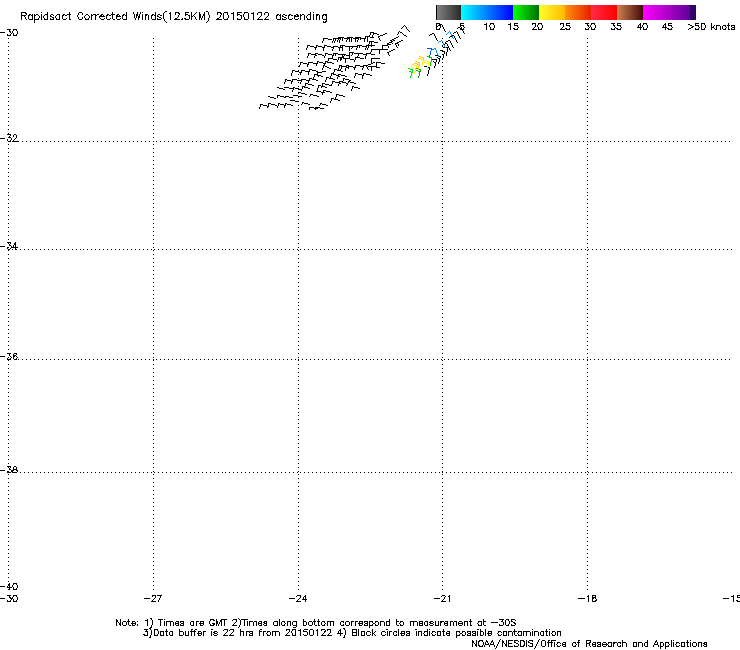740x650 pixels.
Task: Click the yellow 20-25 knots color band
Action: 552,12
